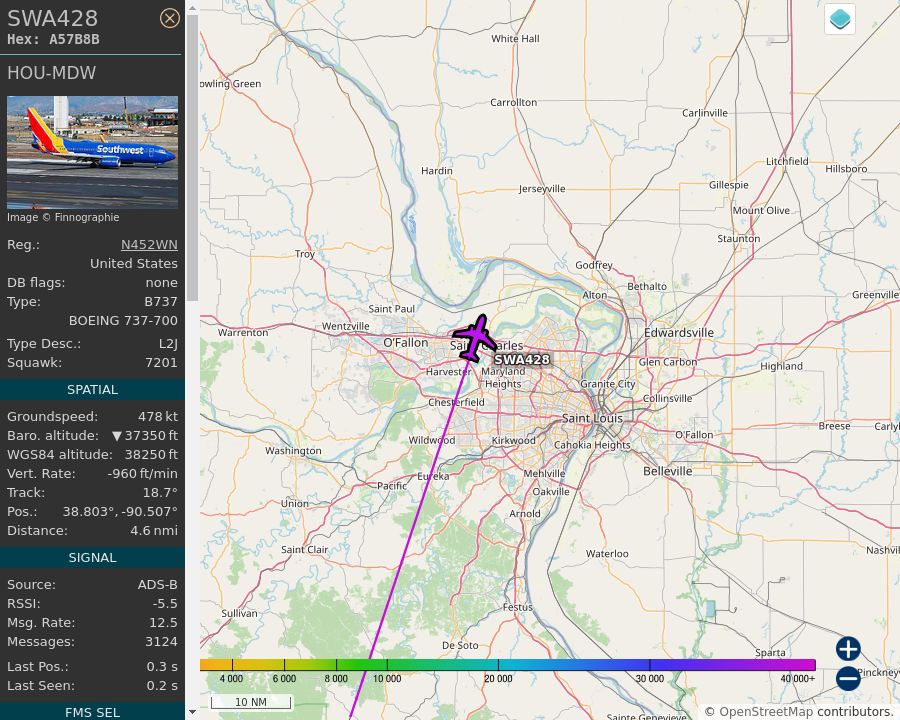The height and width of the screenshot is (720, 900).
Task: Select the groundspeed value 478 kt
Action: pos(158,417)
